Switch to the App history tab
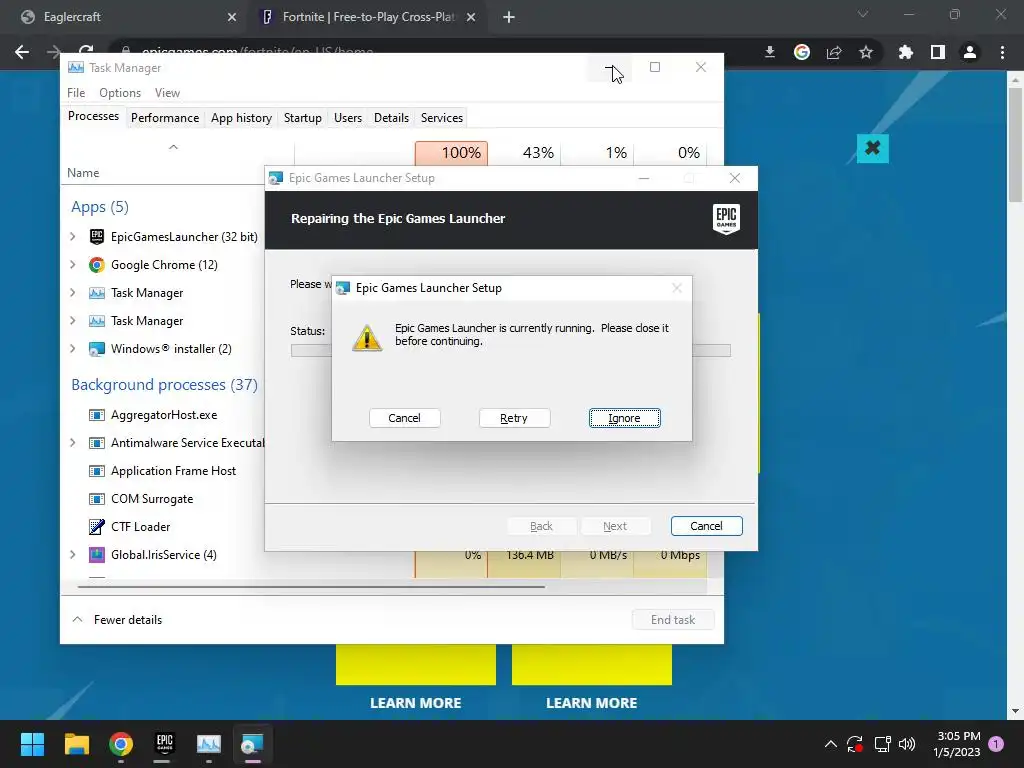 (241, 118)
